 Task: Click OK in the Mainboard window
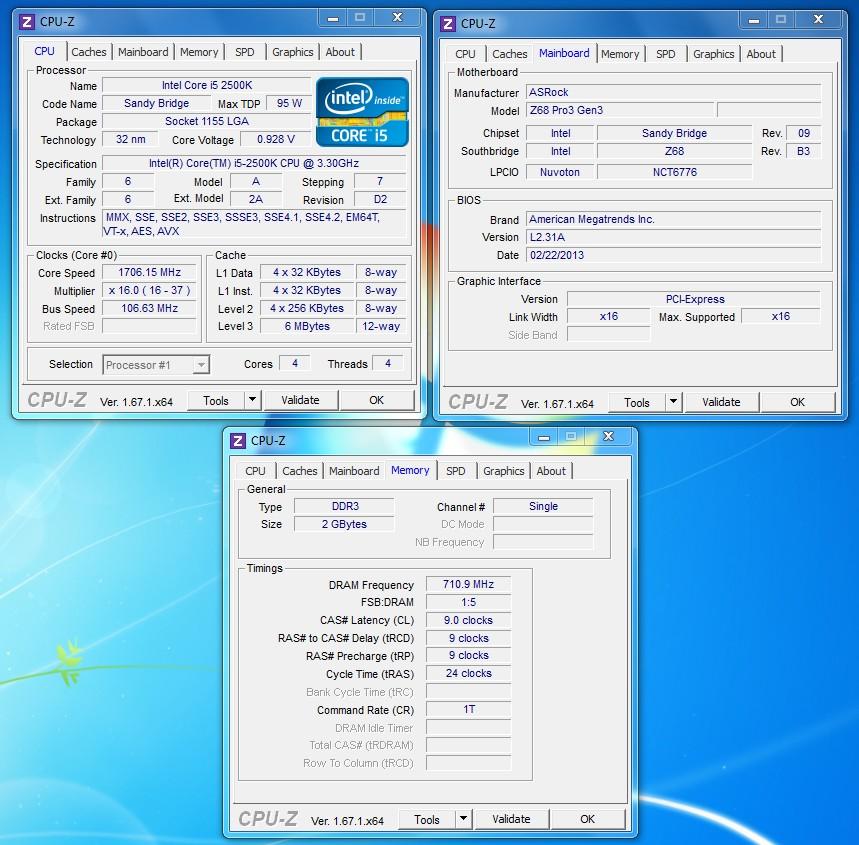click(x=797, y=402)
